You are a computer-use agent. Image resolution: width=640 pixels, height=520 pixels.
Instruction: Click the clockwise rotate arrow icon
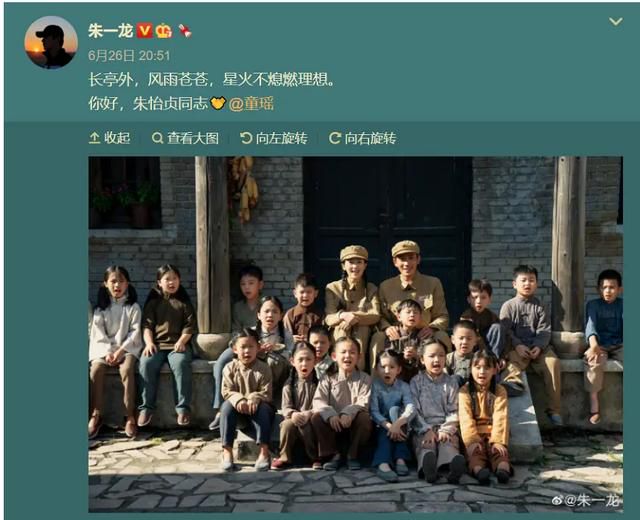(x=335, y=138)
